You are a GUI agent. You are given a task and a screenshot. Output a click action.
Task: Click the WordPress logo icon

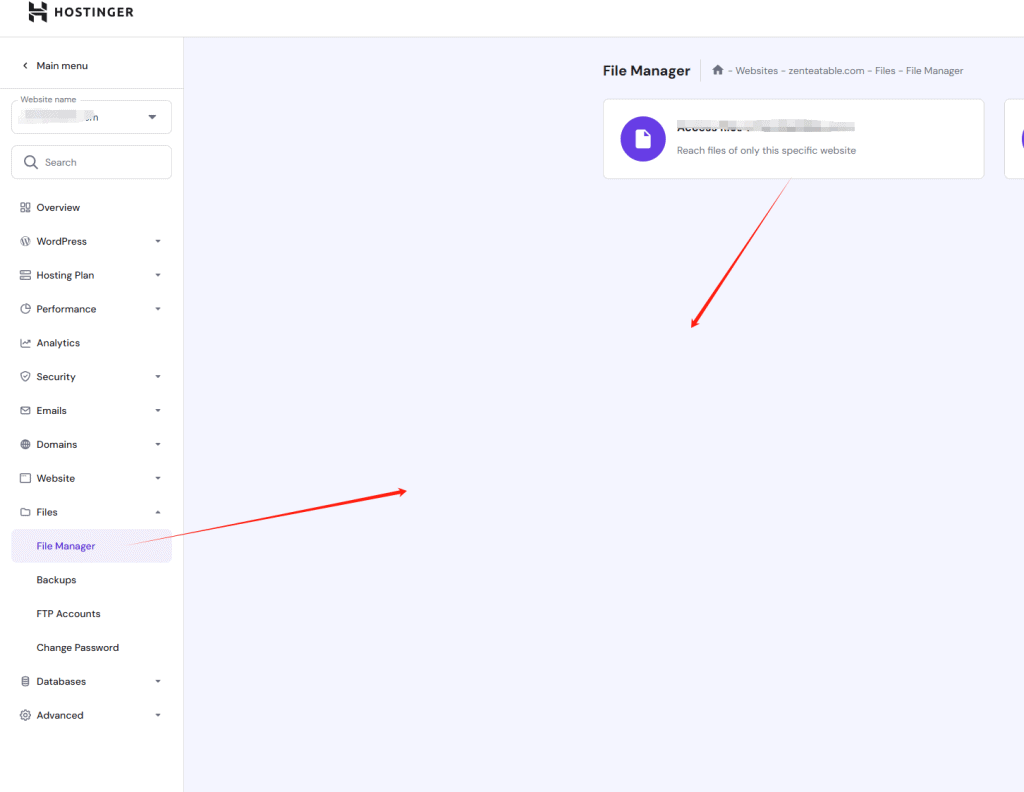click(x=25, y=242)
